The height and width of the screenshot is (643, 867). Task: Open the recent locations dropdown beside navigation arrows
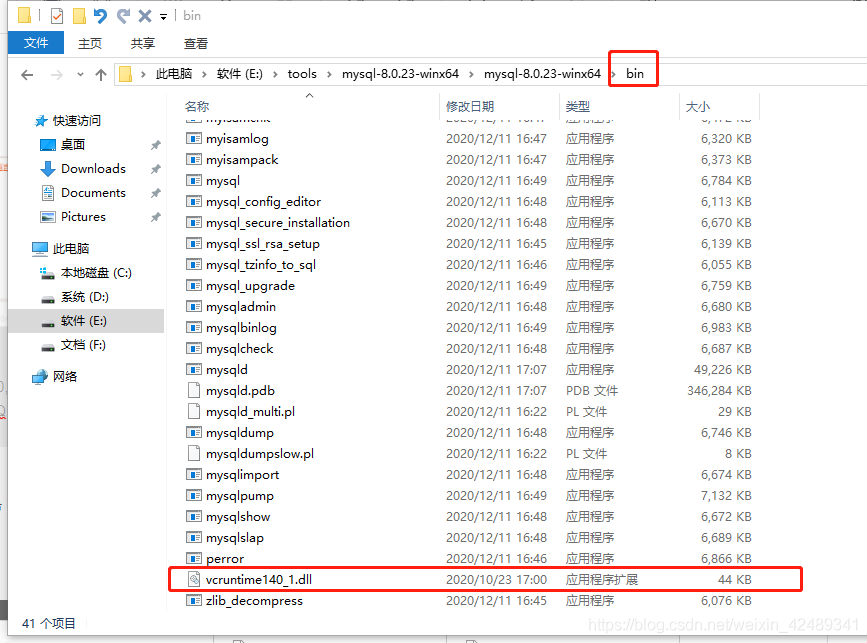click(x=79, y=72)
